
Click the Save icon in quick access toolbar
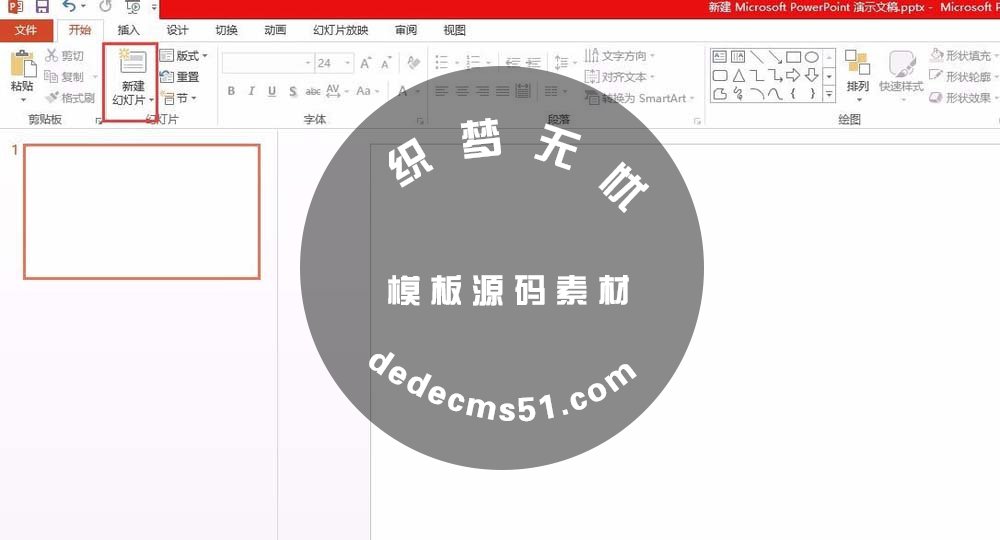[42, 7]
